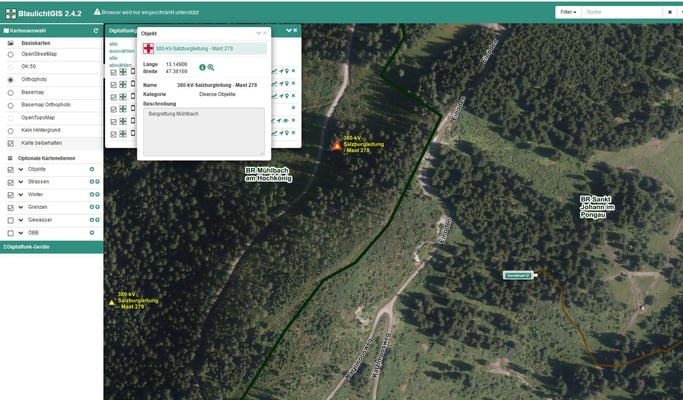Click the info icon beside the coordinates

point(202,68)
